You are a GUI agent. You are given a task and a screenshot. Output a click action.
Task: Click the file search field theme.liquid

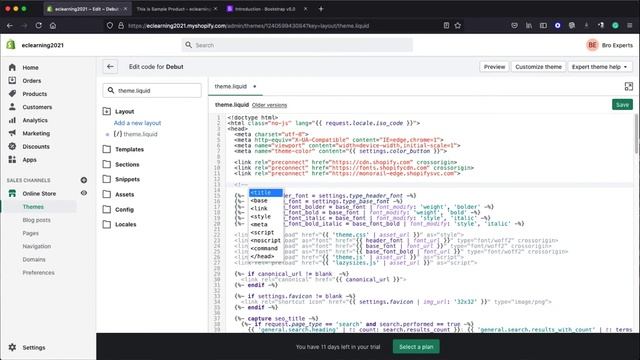pyautogui.click(x=152, y=90)
